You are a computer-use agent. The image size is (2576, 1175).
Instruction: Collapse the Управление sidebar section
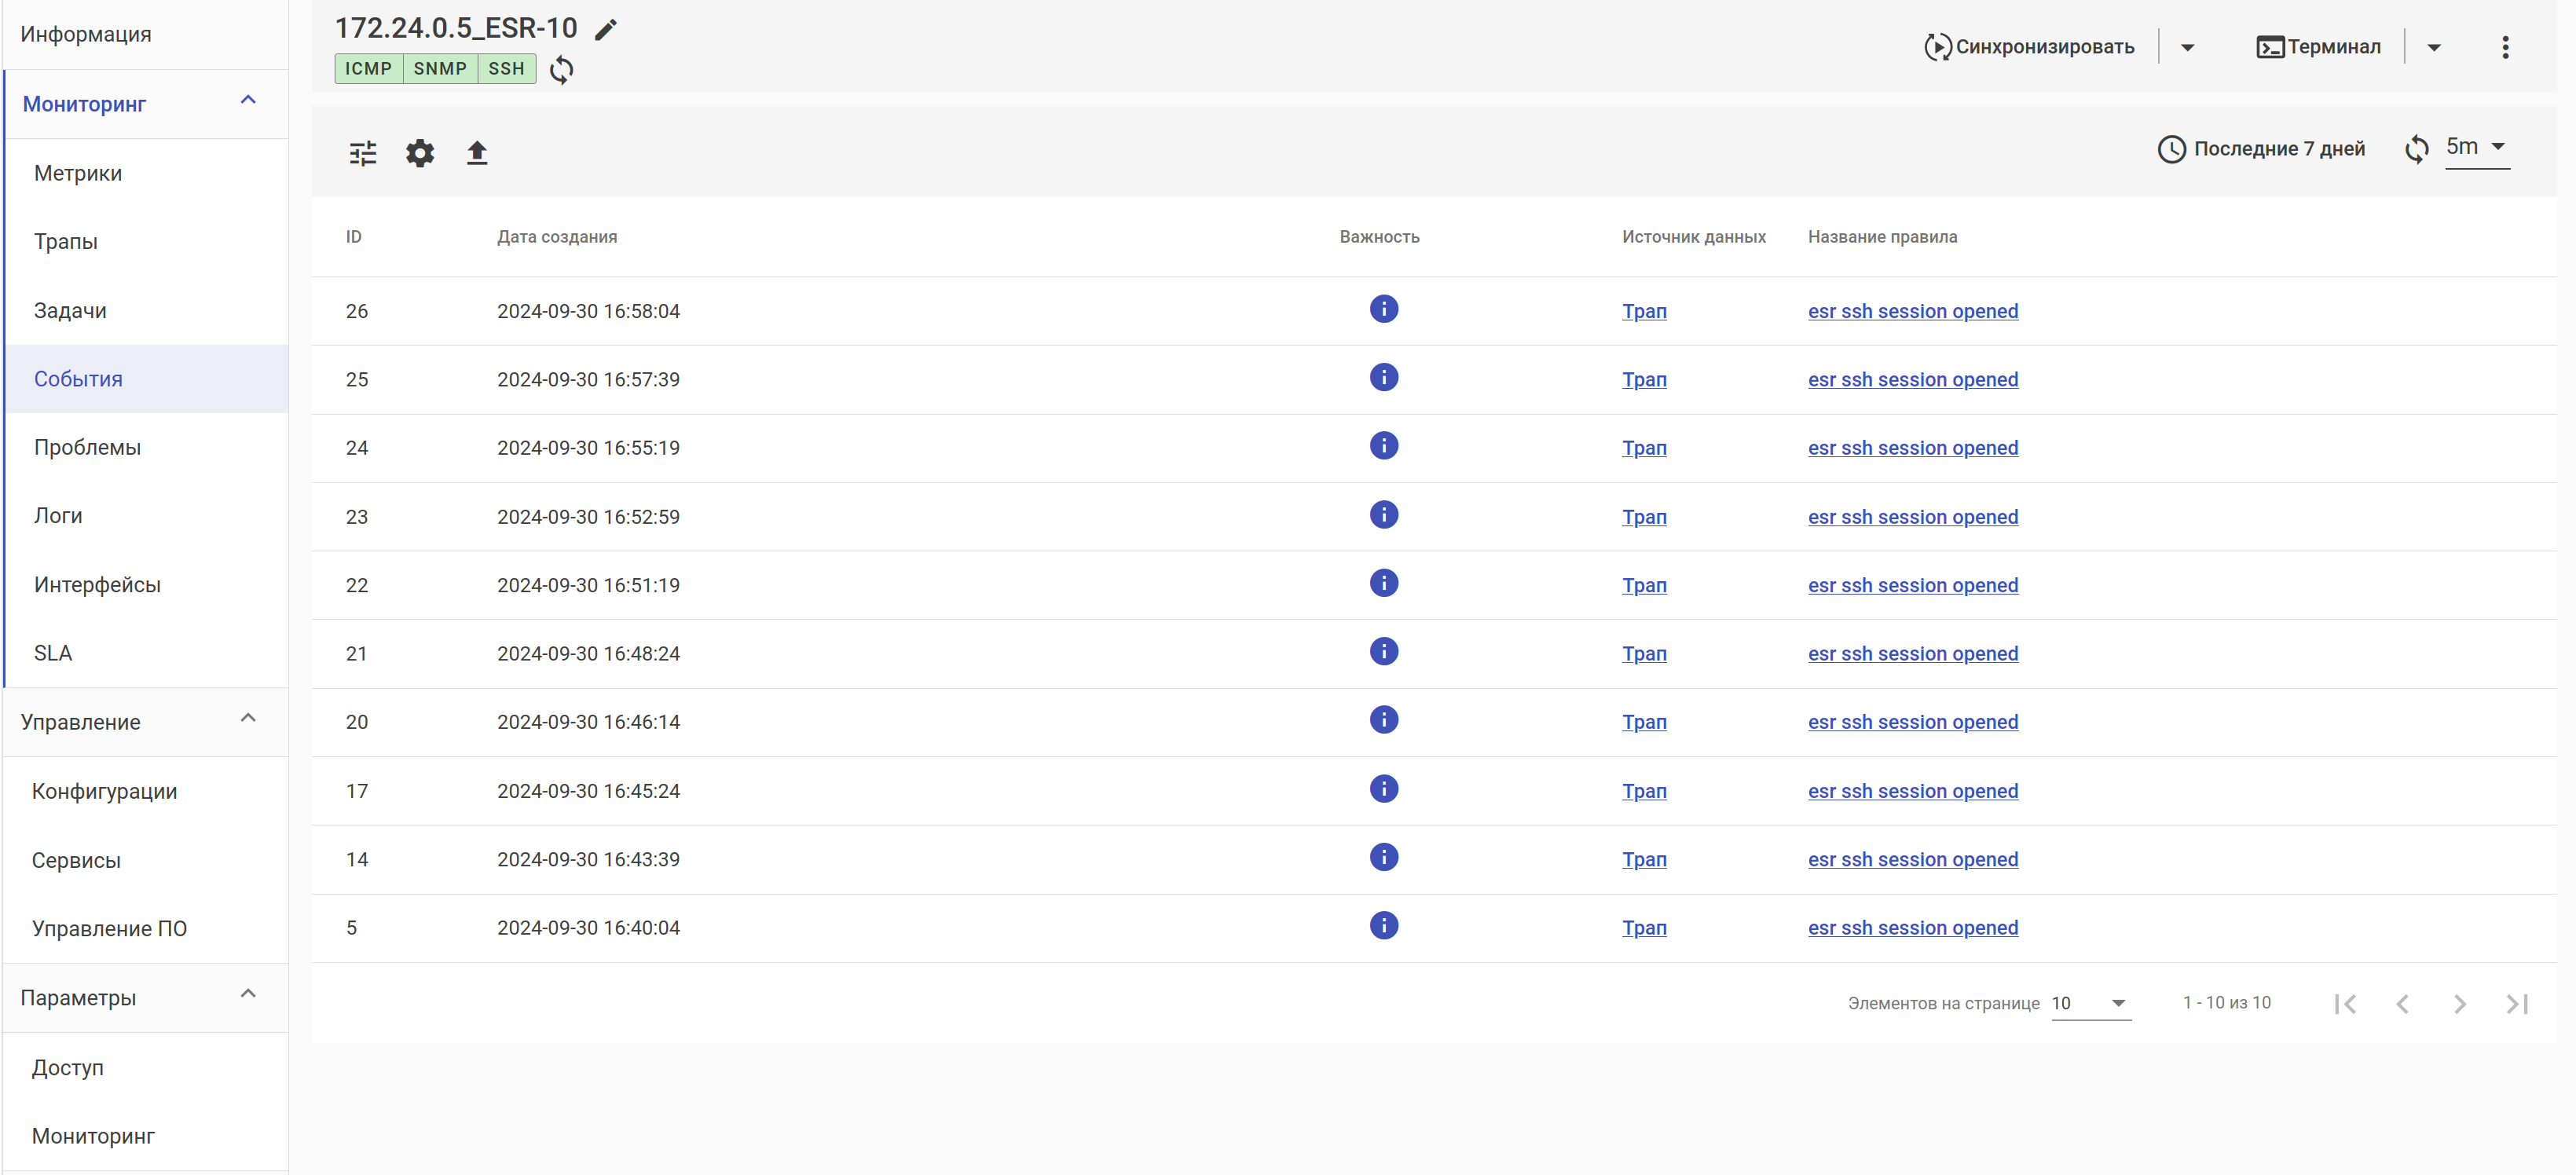tap(249, 718)
